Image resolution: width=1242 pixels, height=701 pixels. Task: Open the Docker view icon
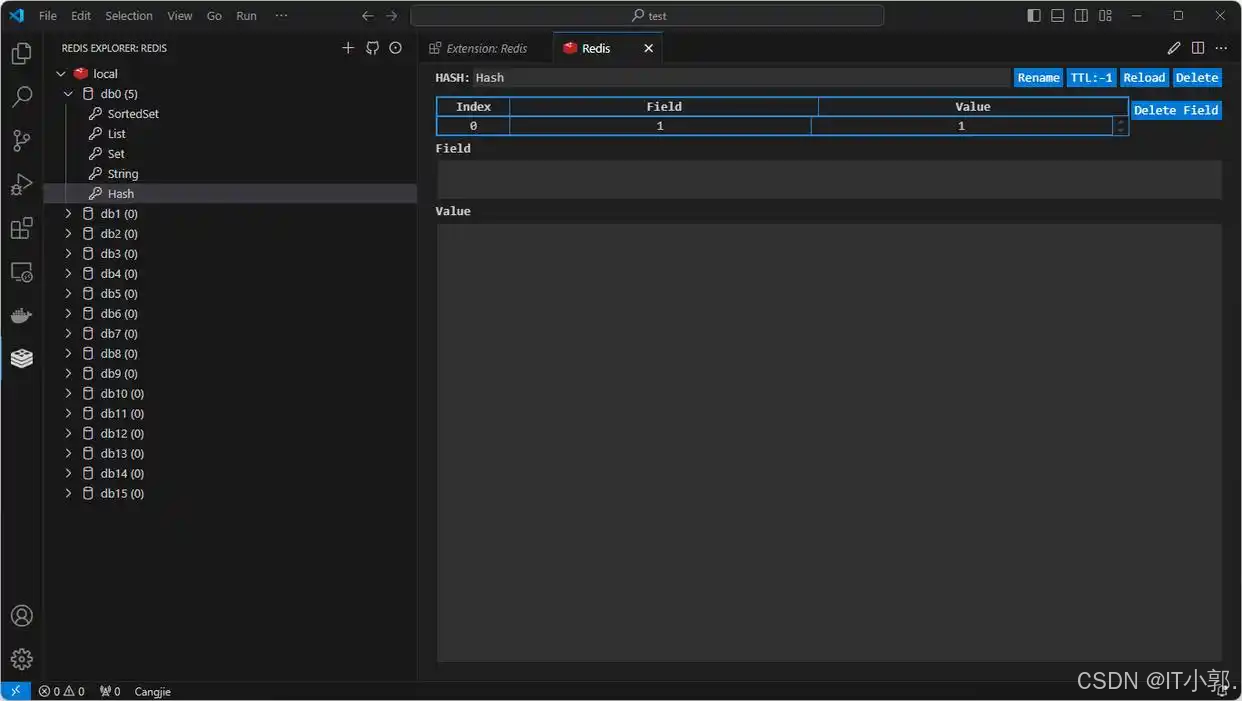21,316
